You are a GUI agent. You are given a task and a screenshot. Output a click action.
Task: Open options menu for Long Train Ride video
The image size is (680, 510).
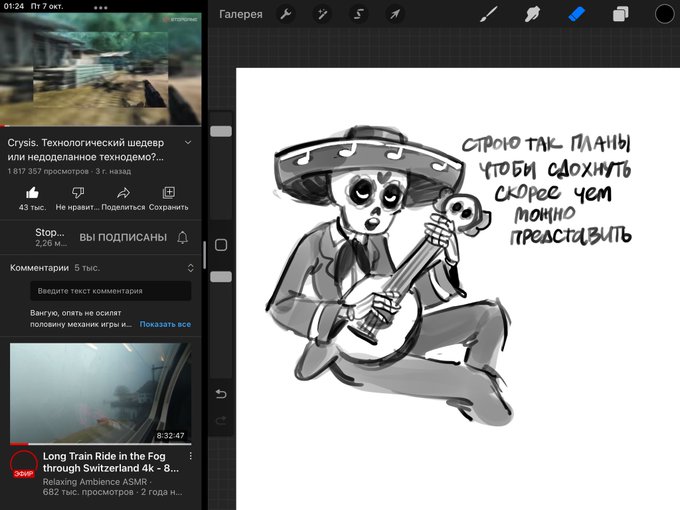point(190,456)
